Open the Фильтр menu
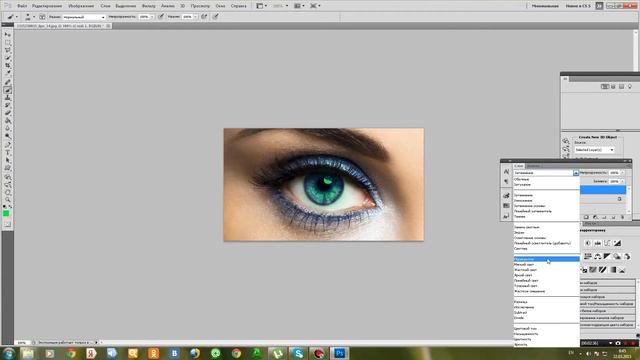This screenshot has height=360, width=640. point(149,6)
